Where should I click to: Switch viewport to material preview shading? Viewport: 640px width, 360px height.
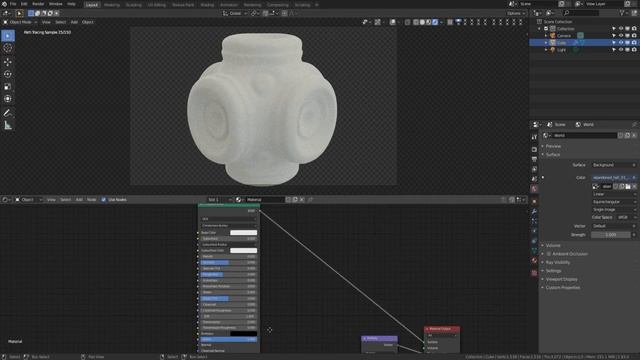click(429, 22)
